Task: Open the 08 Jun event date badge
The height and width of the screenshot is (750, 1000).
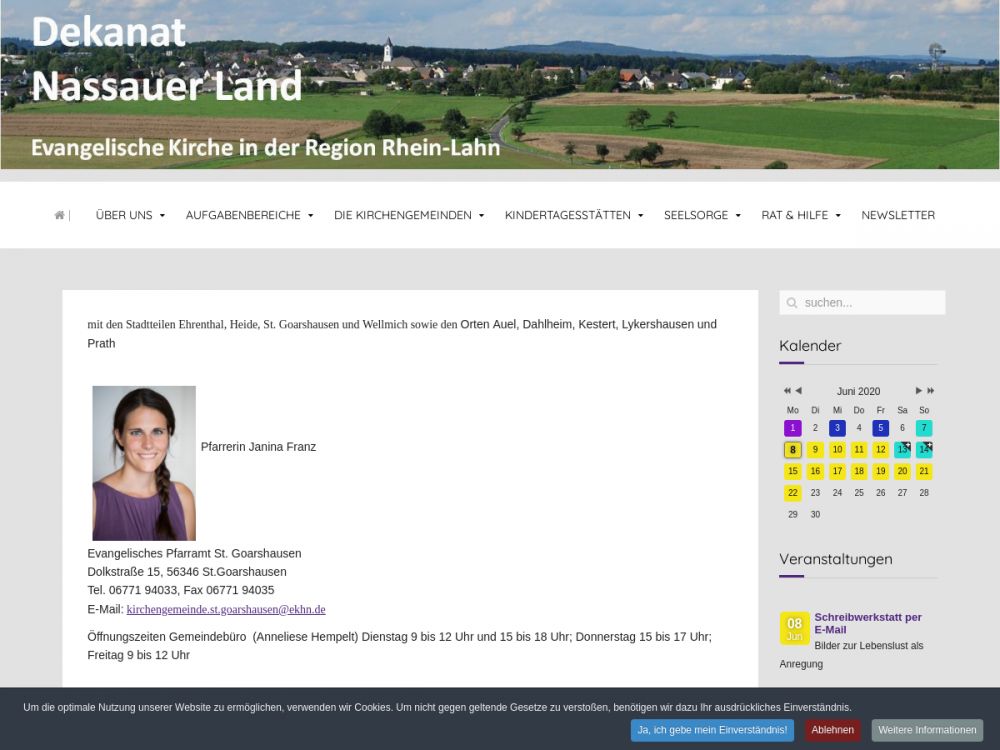Action: tap(794, 628)
